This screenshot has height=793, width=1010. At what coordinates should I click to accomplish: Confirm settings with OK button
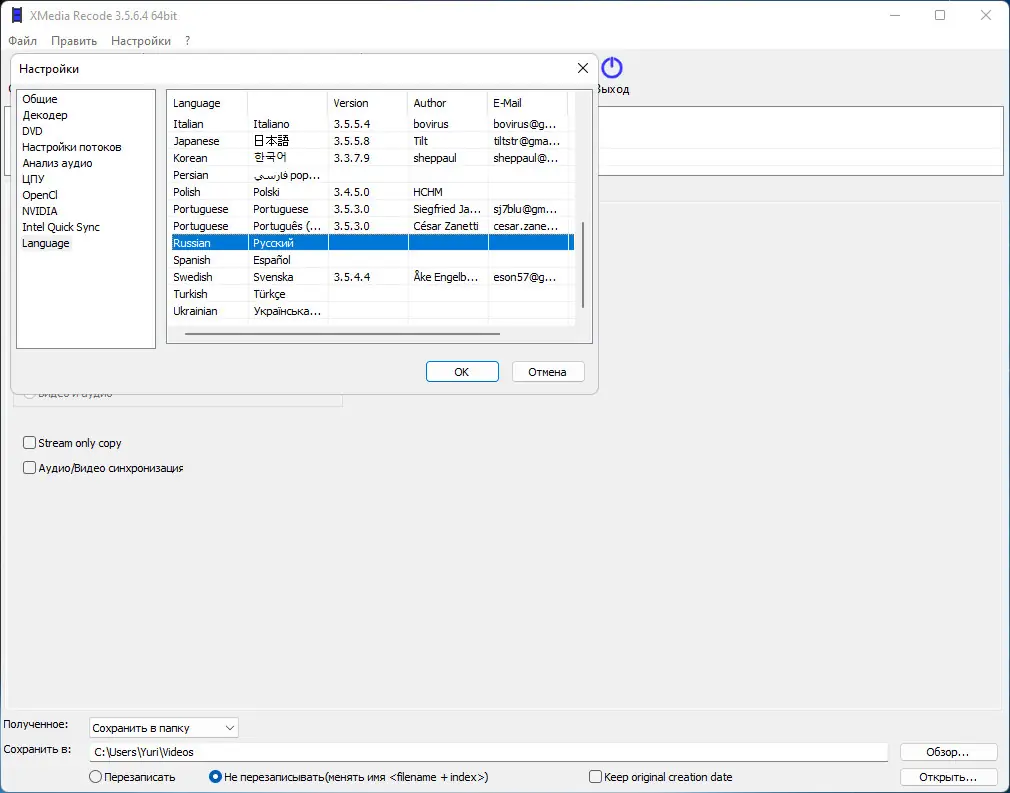tap(462, 372)
